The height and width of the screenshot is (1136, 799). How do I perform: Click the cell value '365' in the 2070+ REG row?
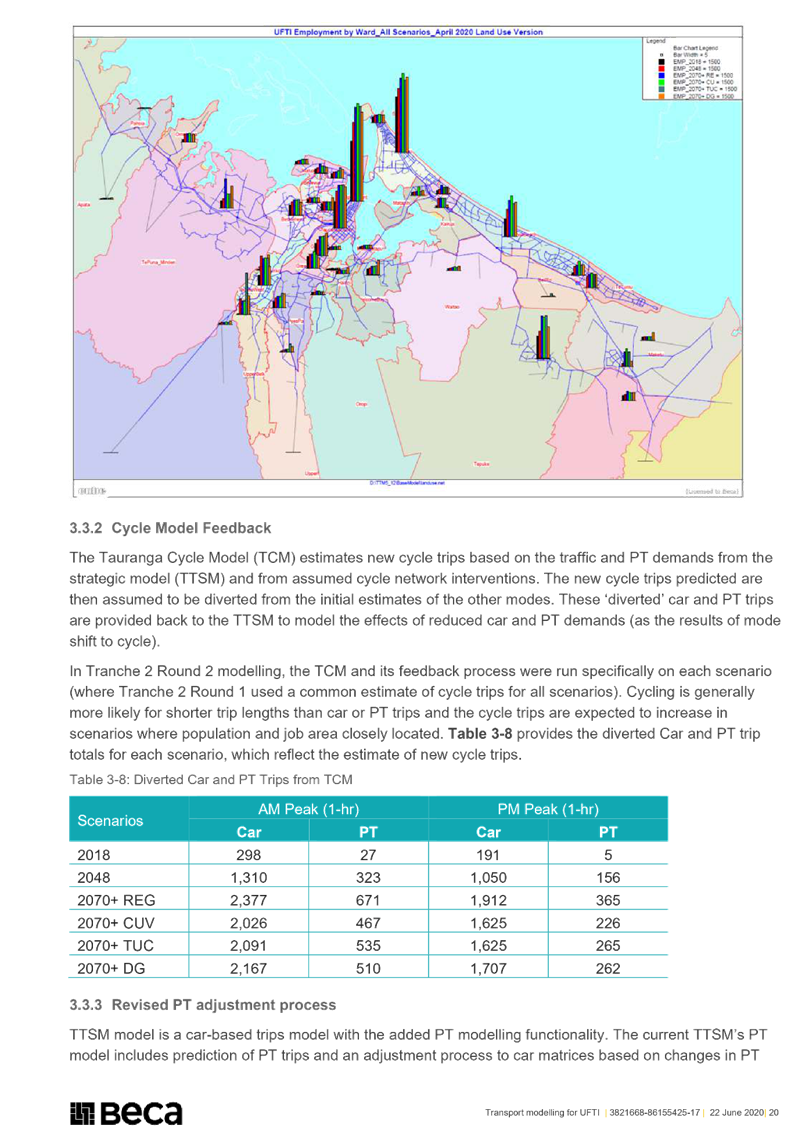(608, 901)
